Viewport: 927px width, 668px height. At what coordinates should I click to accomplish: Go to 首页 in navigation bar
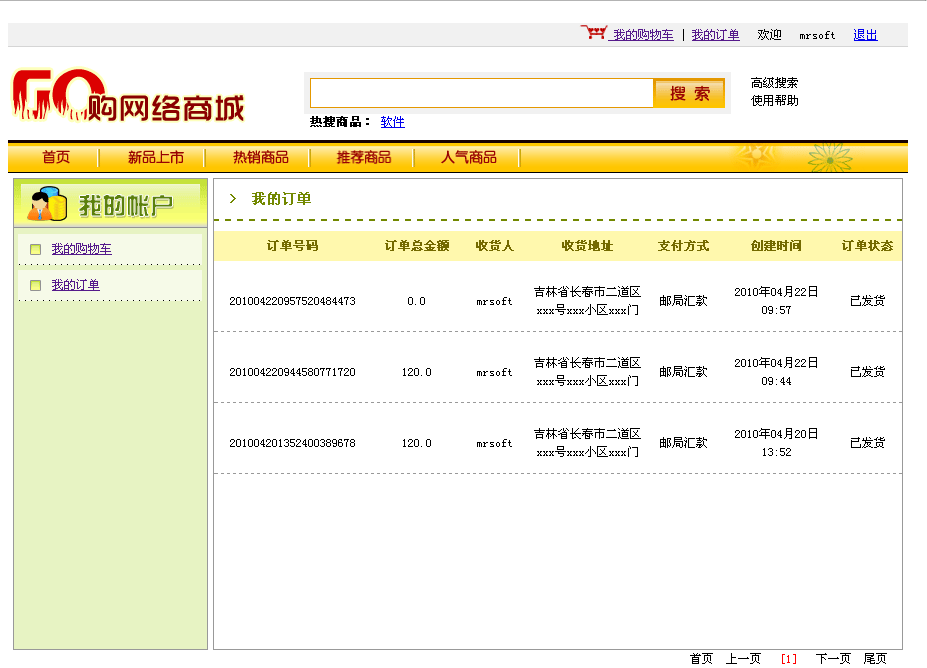(x=56, y=157)
